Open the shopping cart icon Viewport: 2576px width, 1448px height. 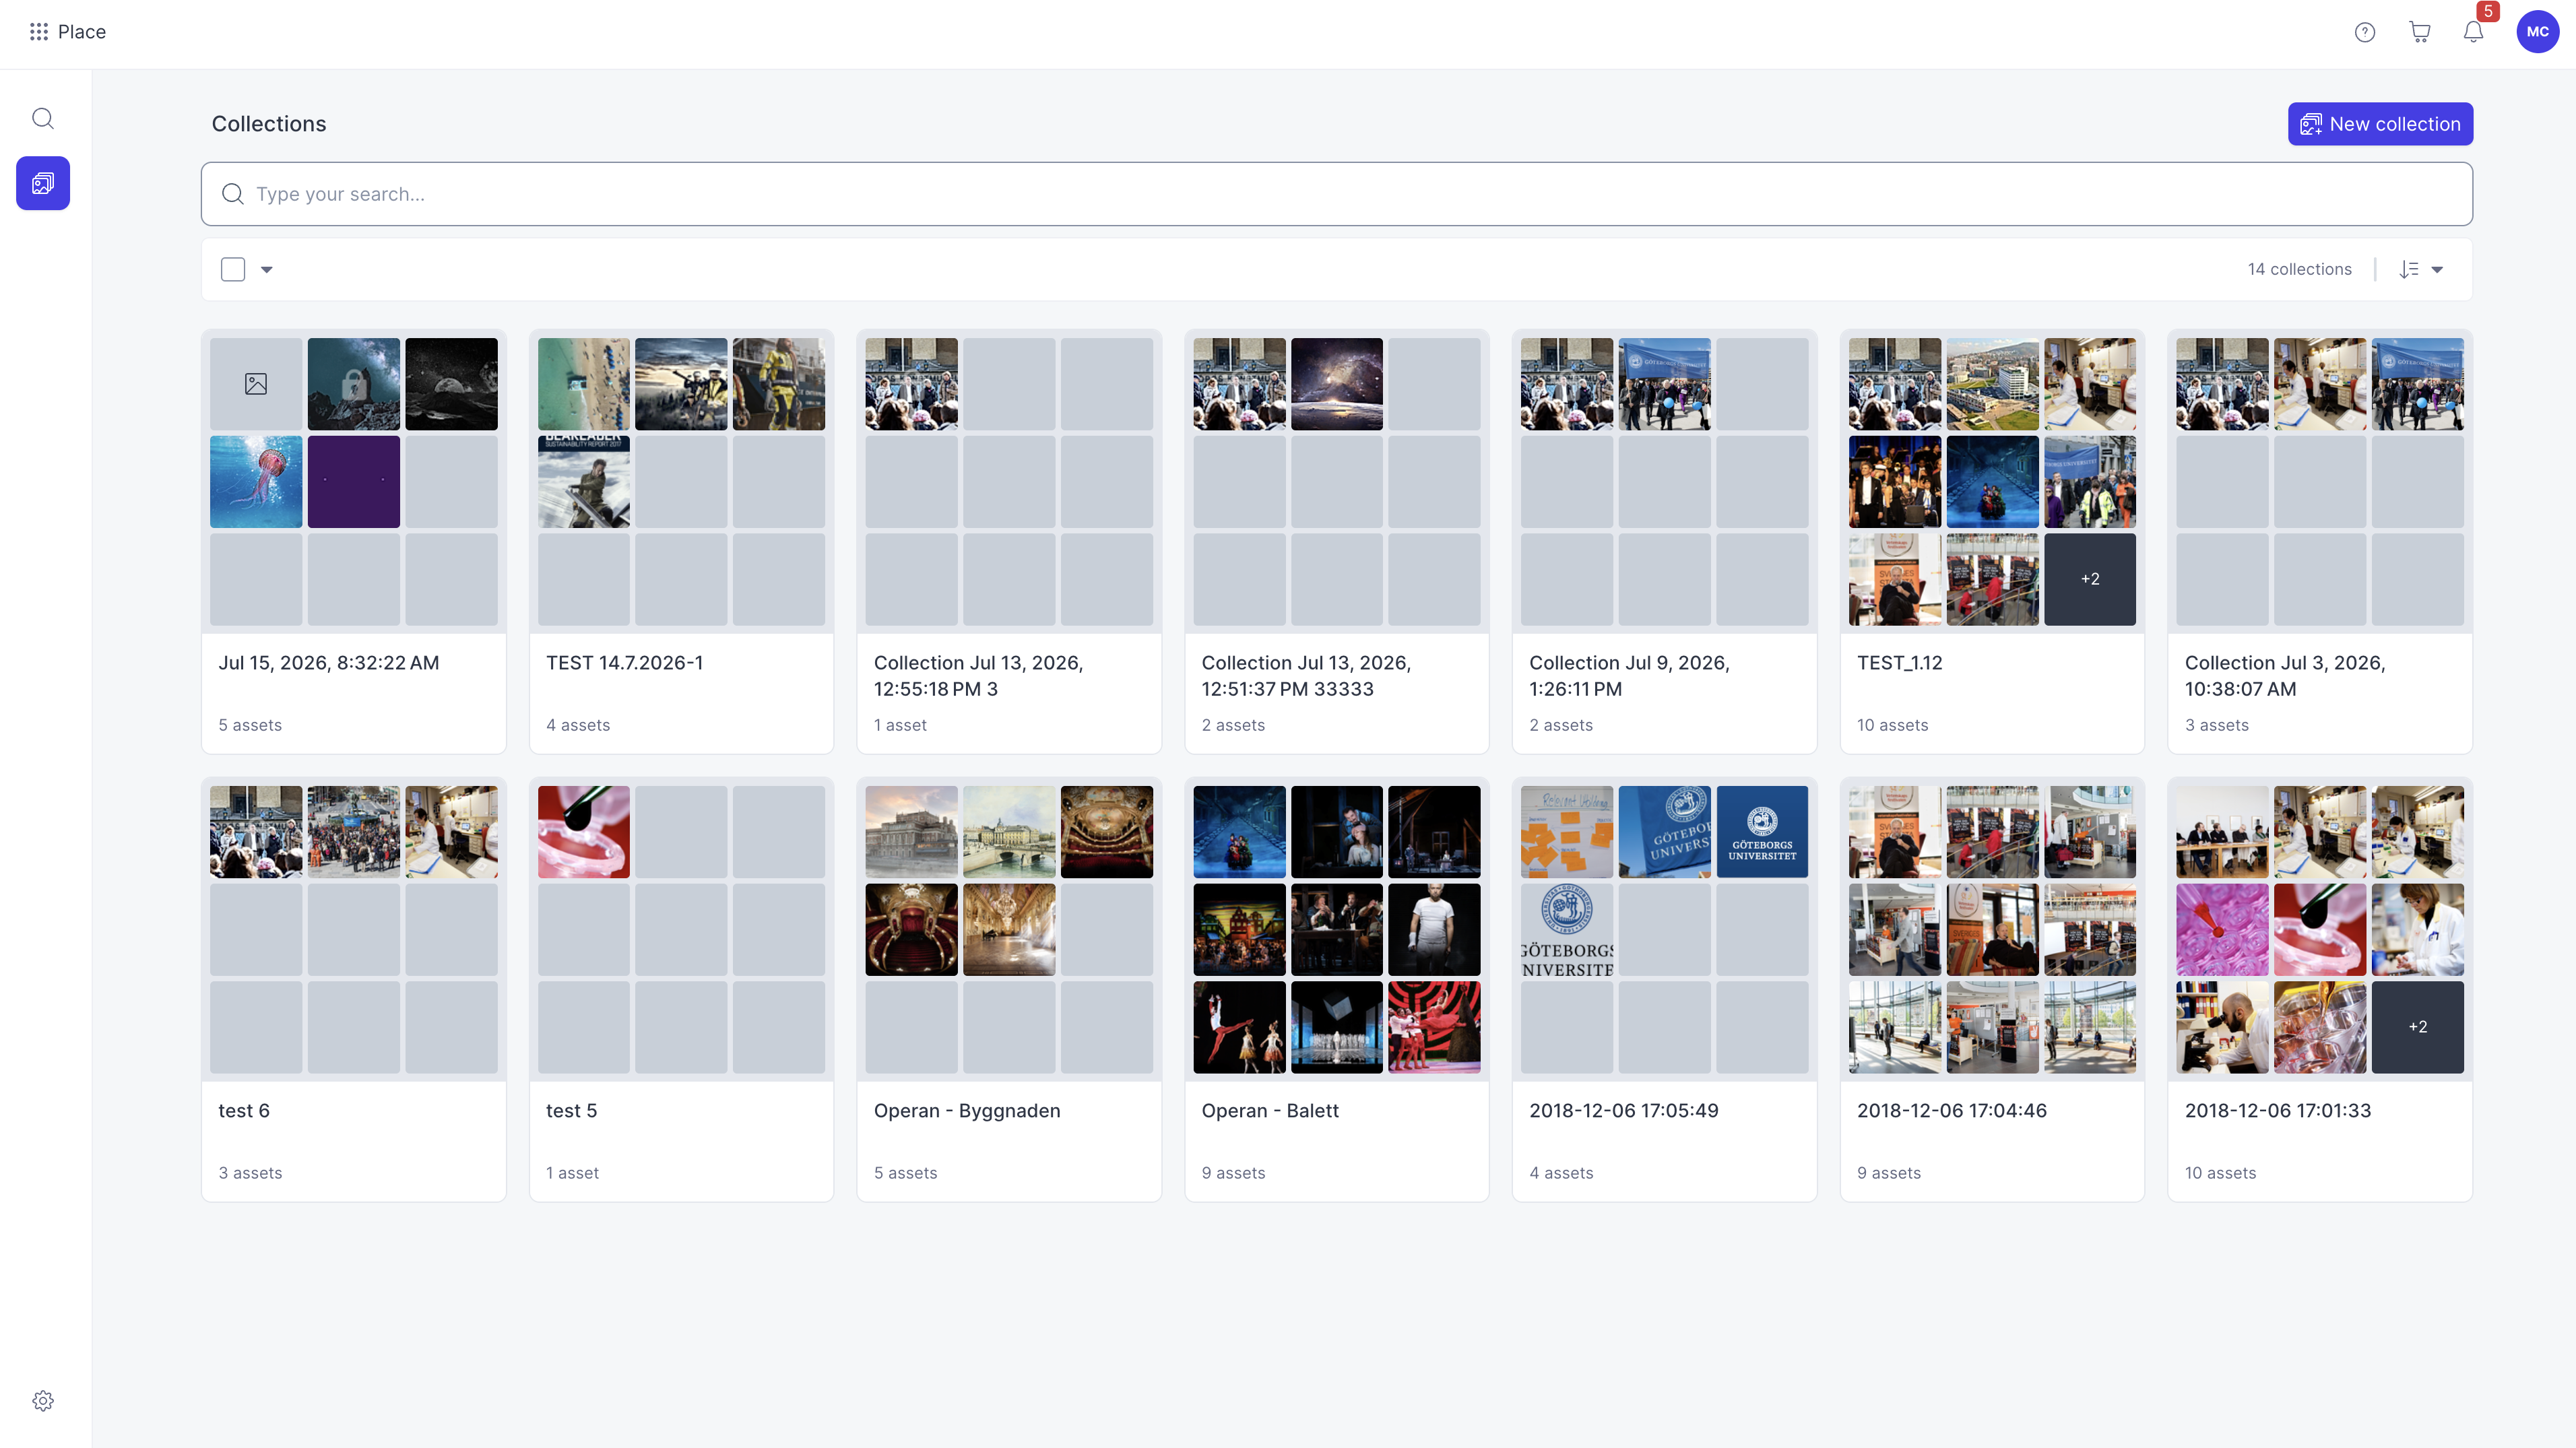point(2419,32)
